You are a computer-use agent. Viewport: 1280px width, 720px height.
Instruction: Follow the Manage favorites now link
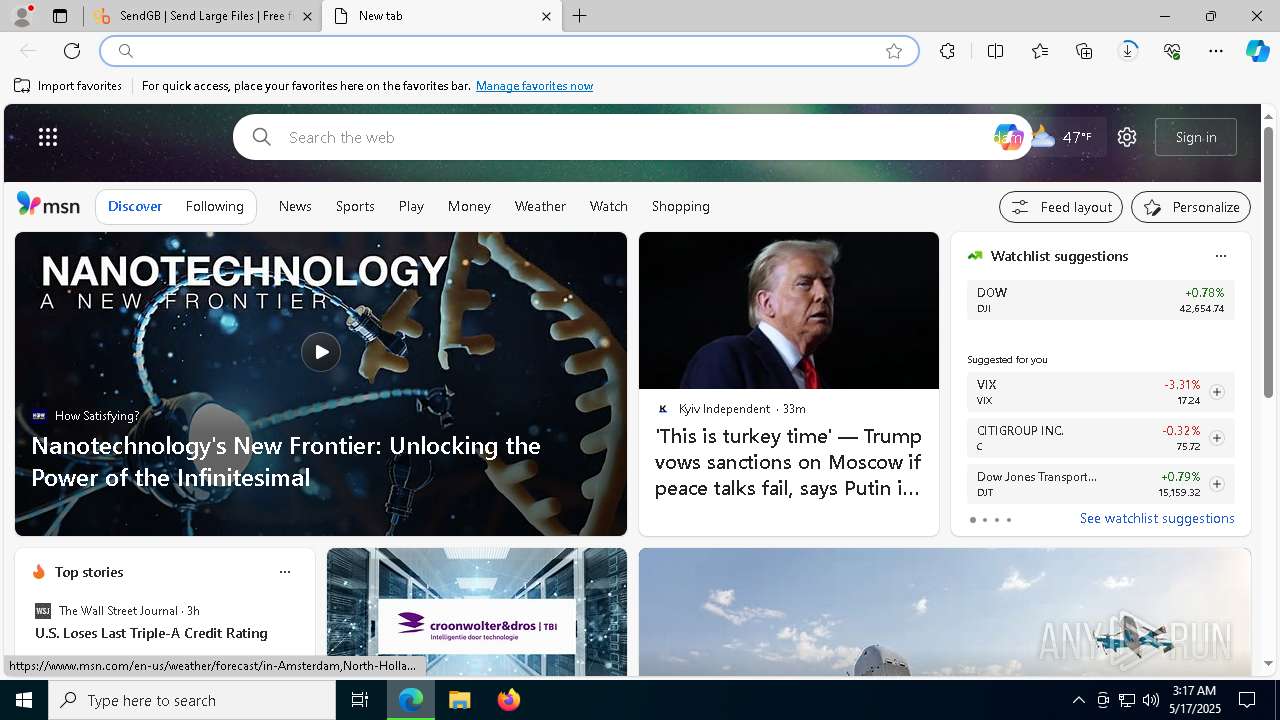pyautogui.click(x=534, y=86)
